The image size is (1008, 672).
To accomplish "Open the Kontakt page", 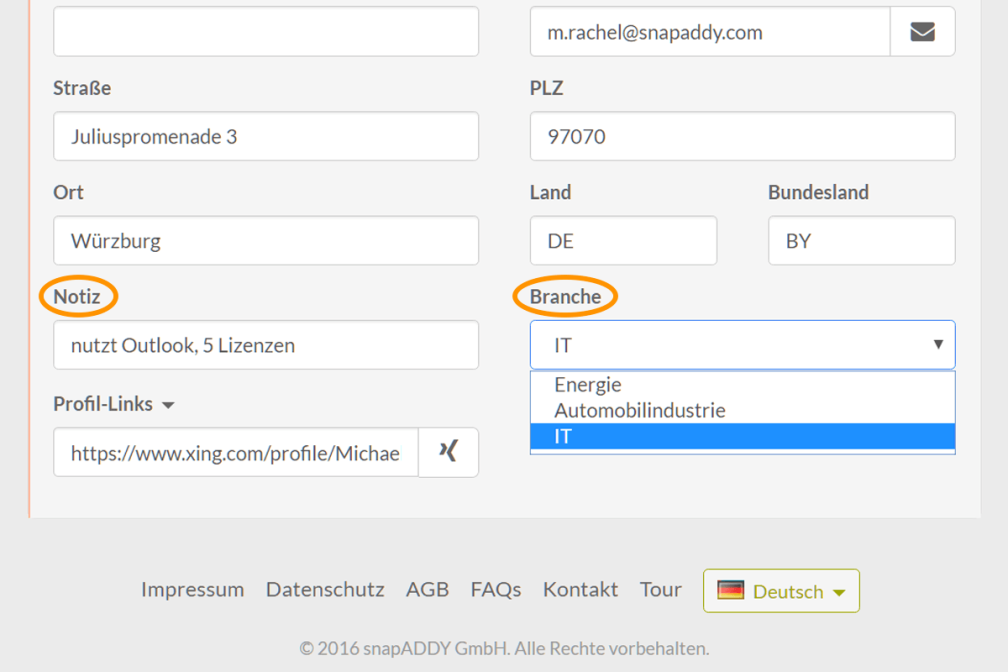I will pos(580,590).
